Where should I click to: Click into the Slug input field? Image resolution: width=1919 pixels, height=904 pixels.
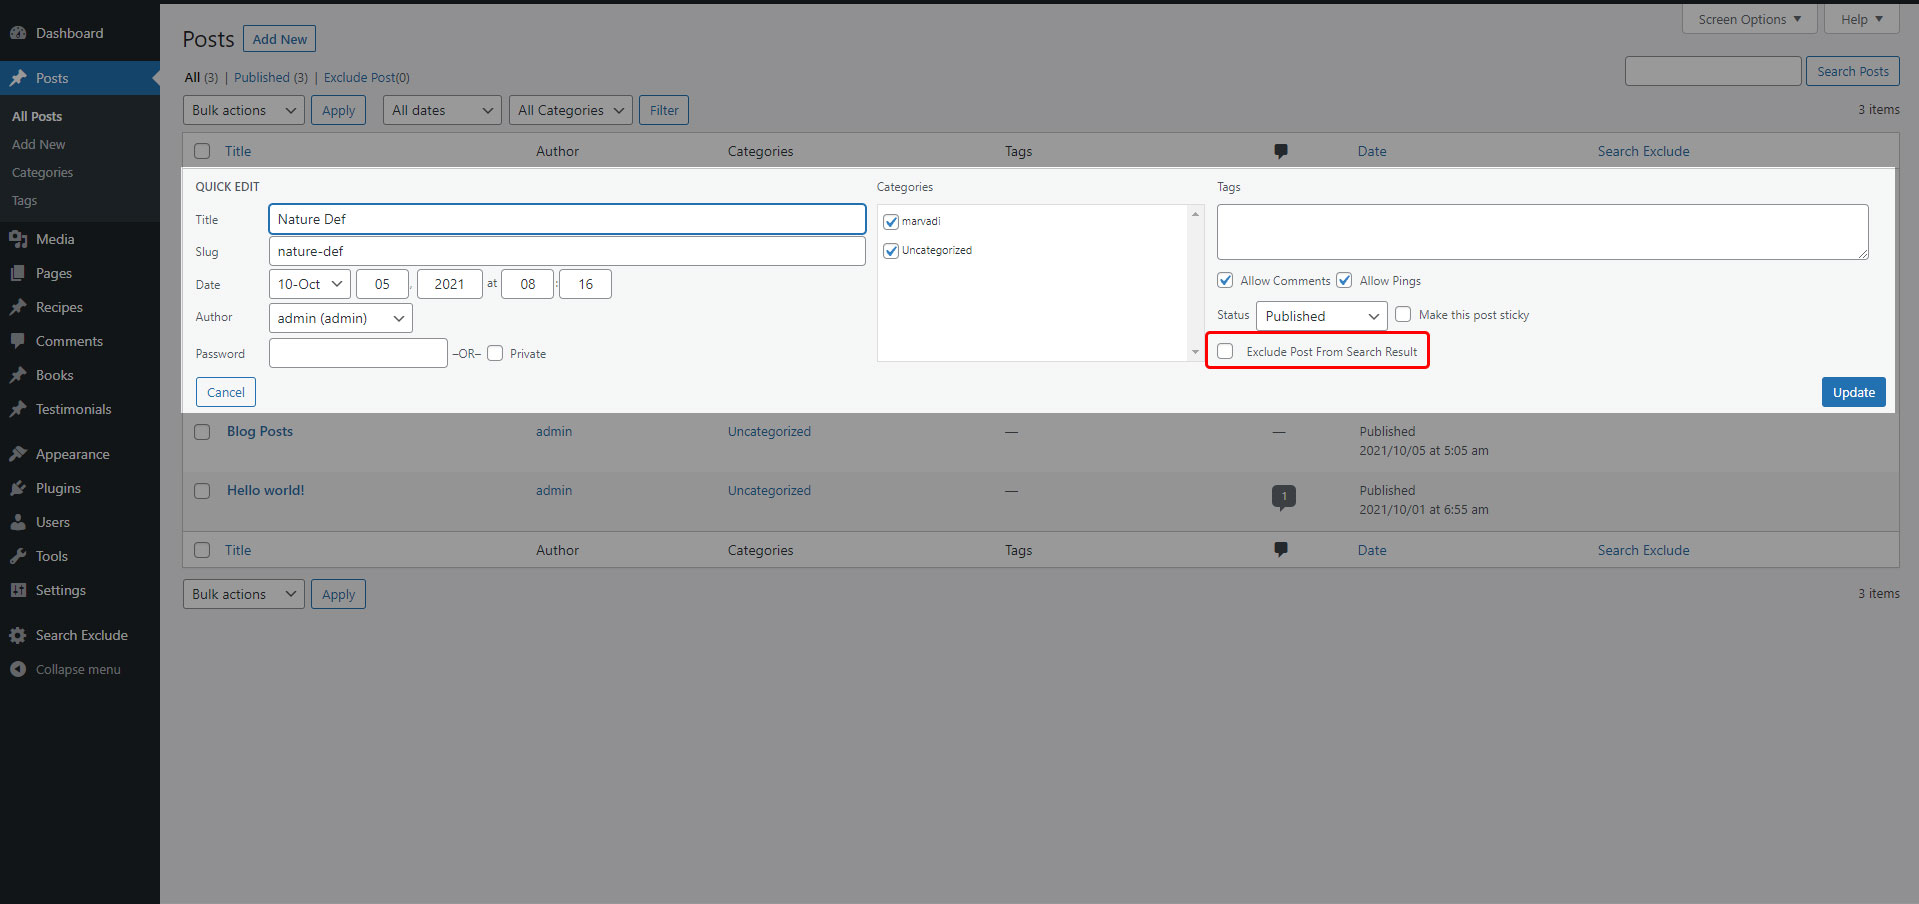[x=567, y=251]
